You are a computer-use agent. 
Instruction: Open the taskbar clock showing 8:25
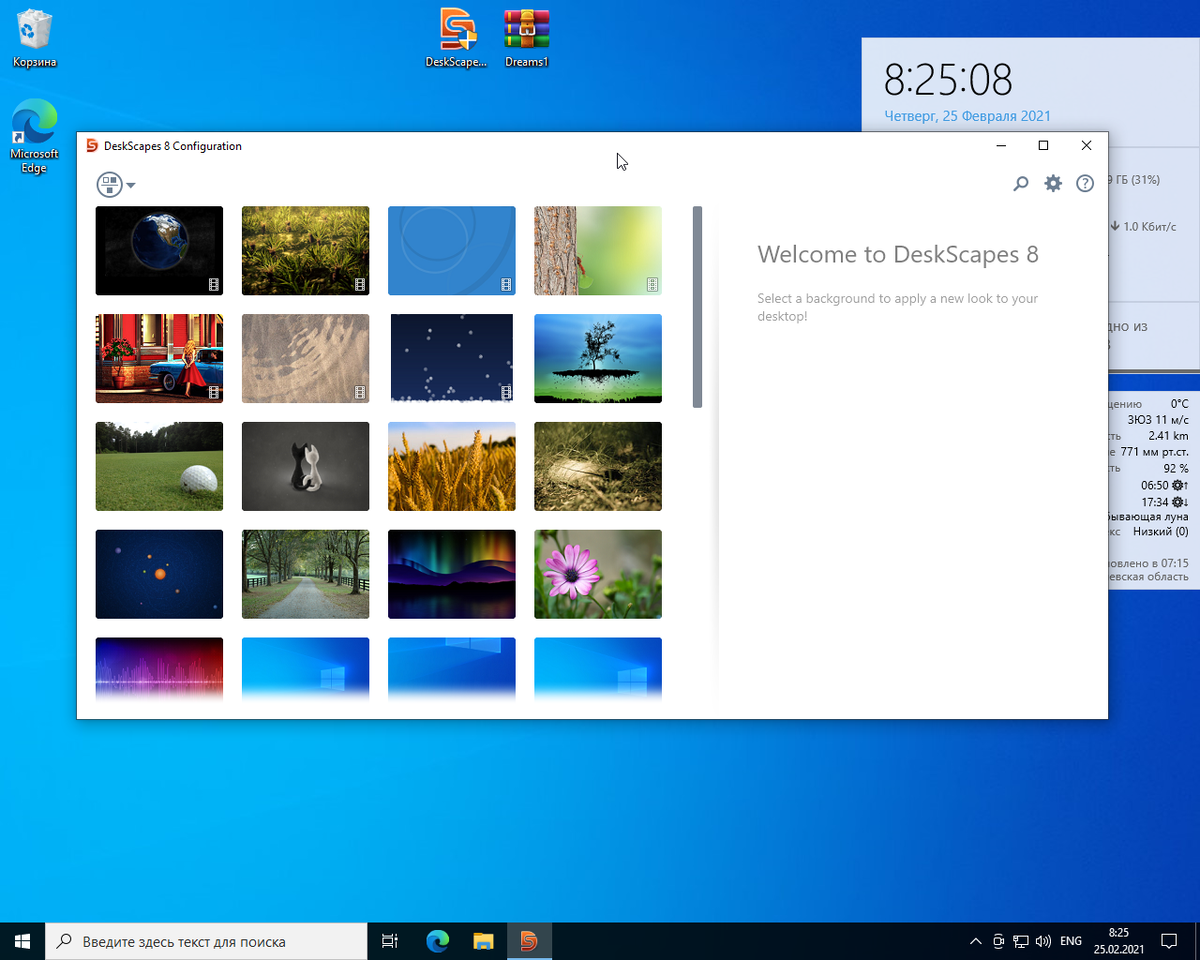pyautogui.click(x=1119, y=941)
